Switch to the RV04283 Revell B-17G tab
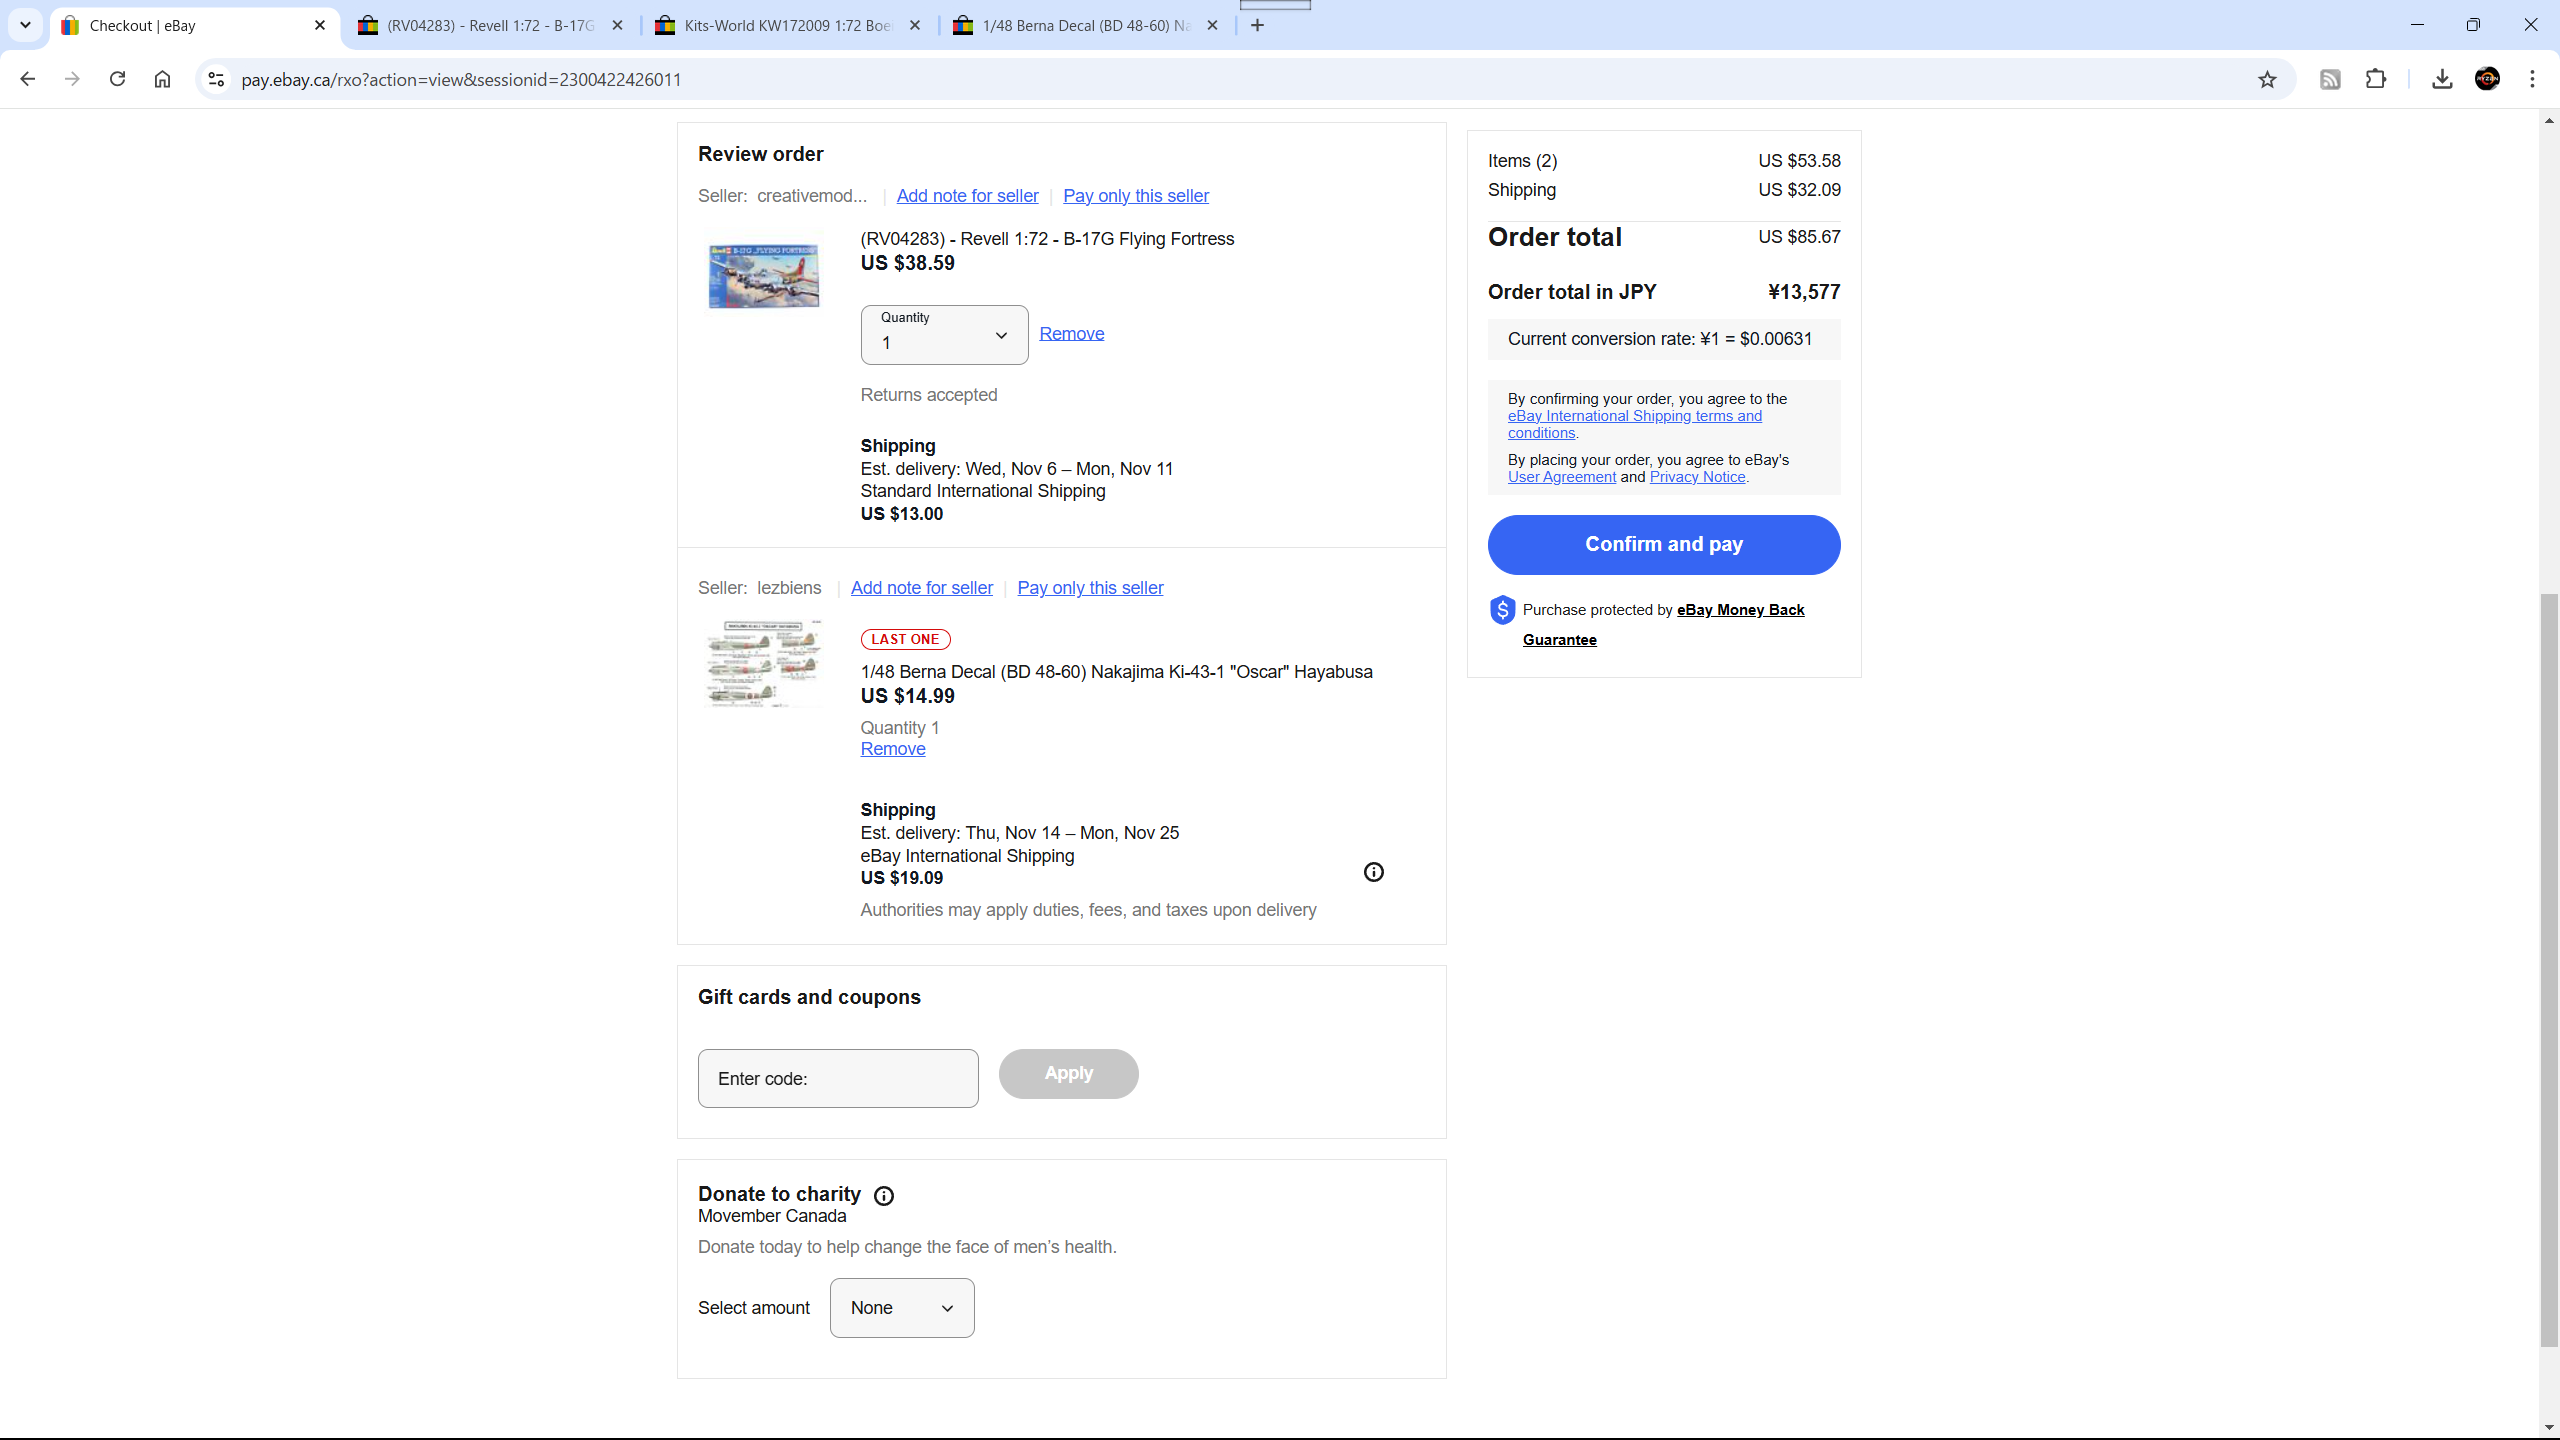Image resolution: width=2560 pixels, height=1440 pixels. pos(491,26)
